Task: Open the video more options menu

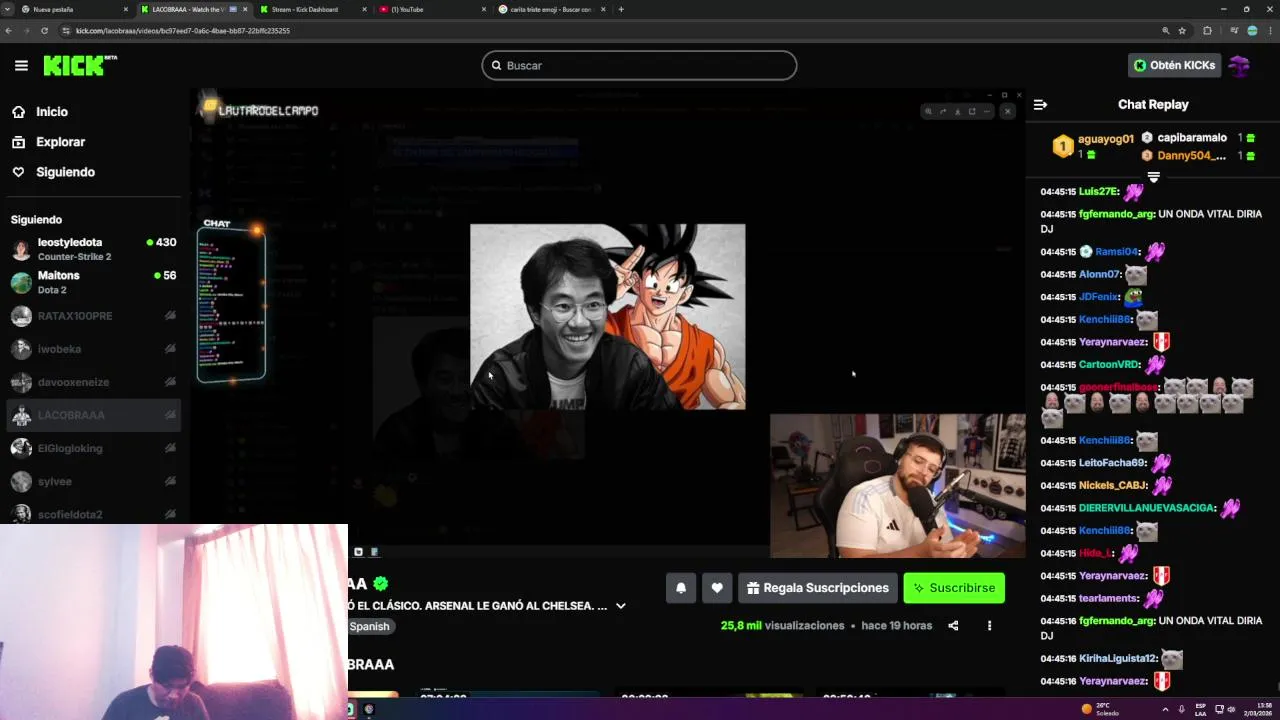Action: click(x=989, y=626)
